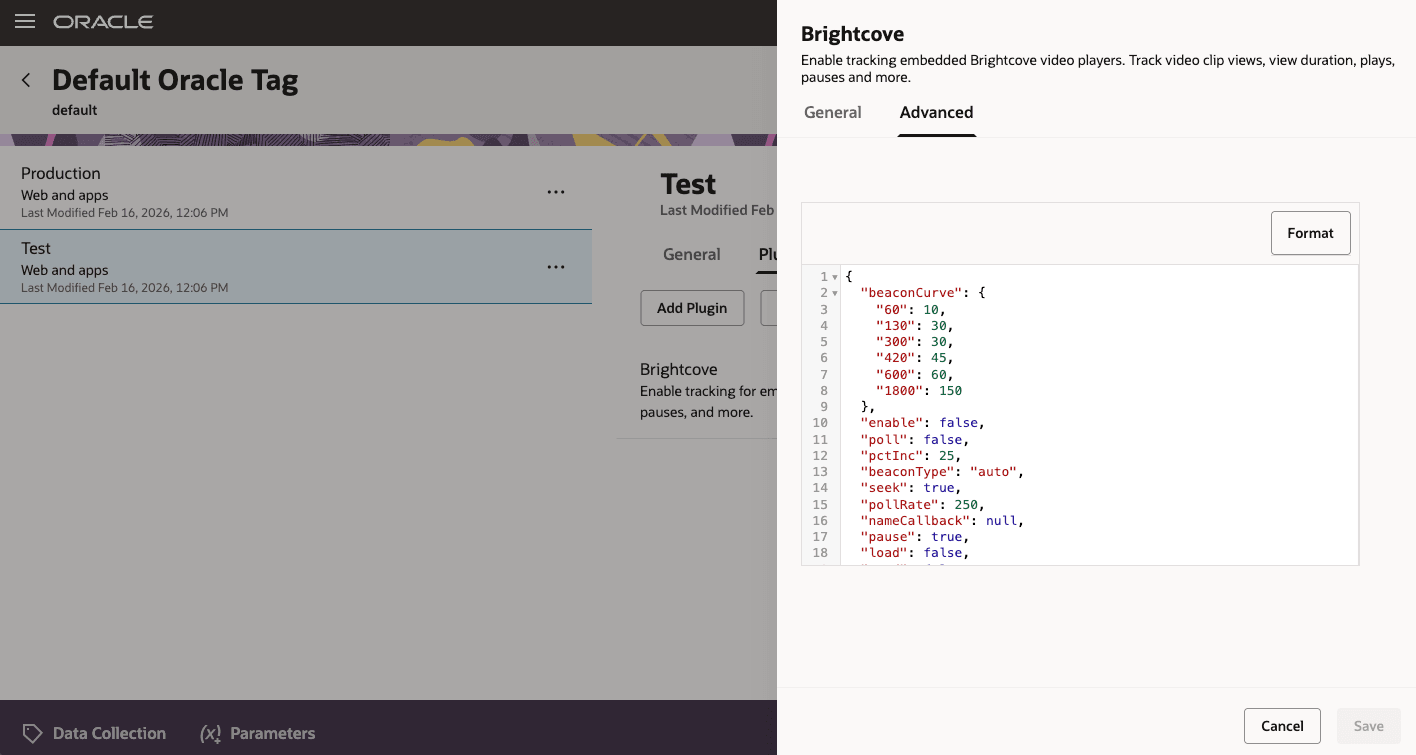
Task: Open the General tab under the Test heading
Action: pyautogui.click(x=691, y=254)
